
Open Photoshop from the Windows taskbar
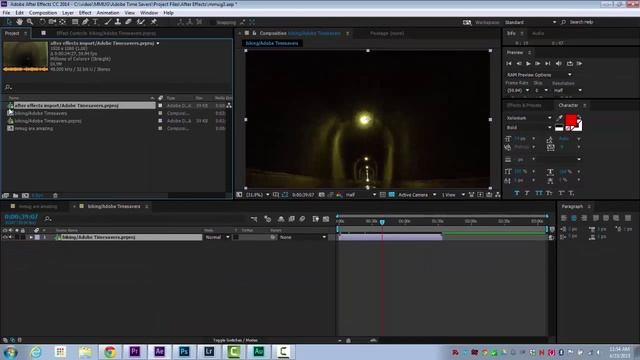184,351
